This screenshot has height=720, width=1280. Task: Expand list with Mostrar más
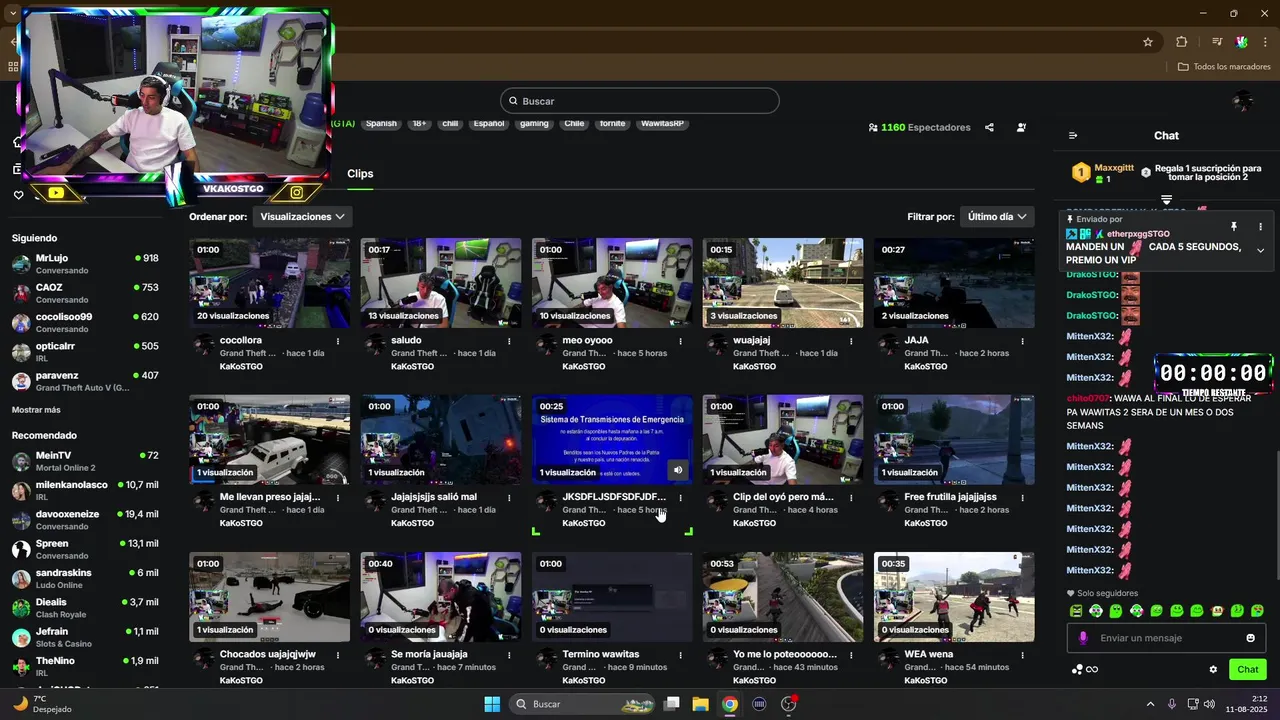(x=36, y=410)
